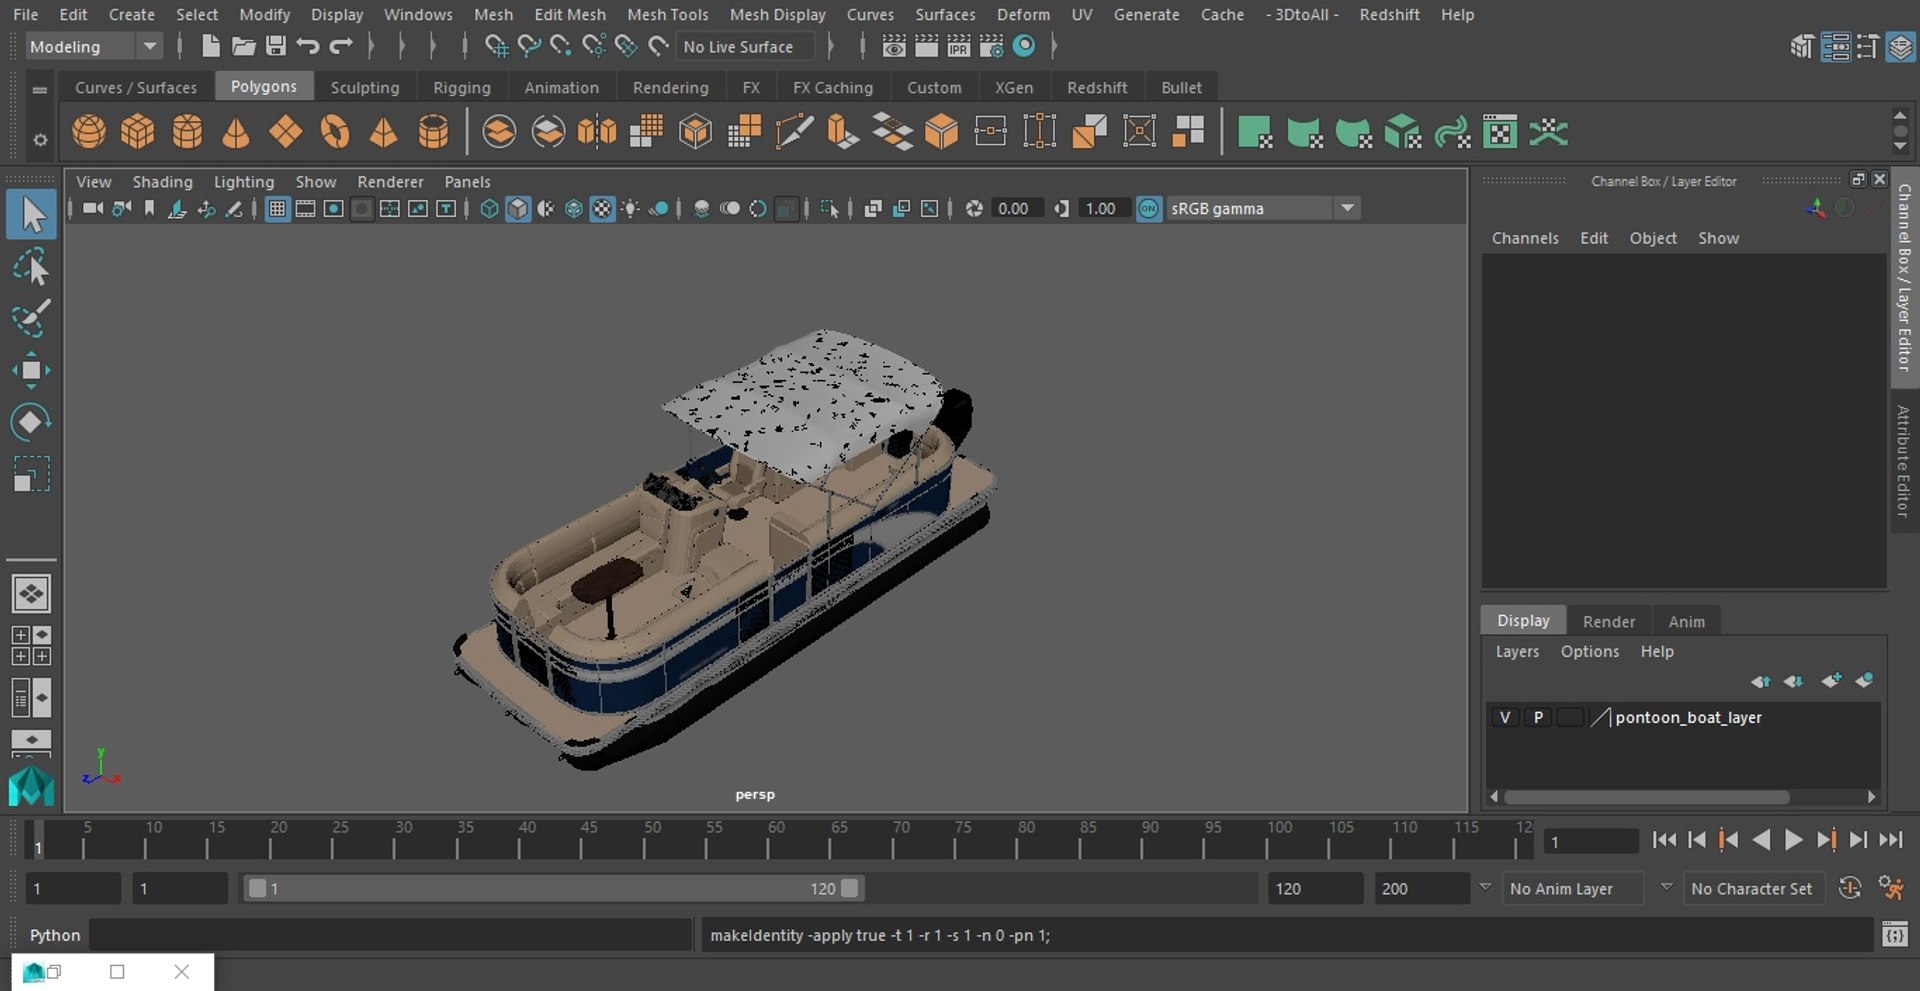Open the Layers menu in layer editor
The image size is (1920, 991).
(1517, 651)
